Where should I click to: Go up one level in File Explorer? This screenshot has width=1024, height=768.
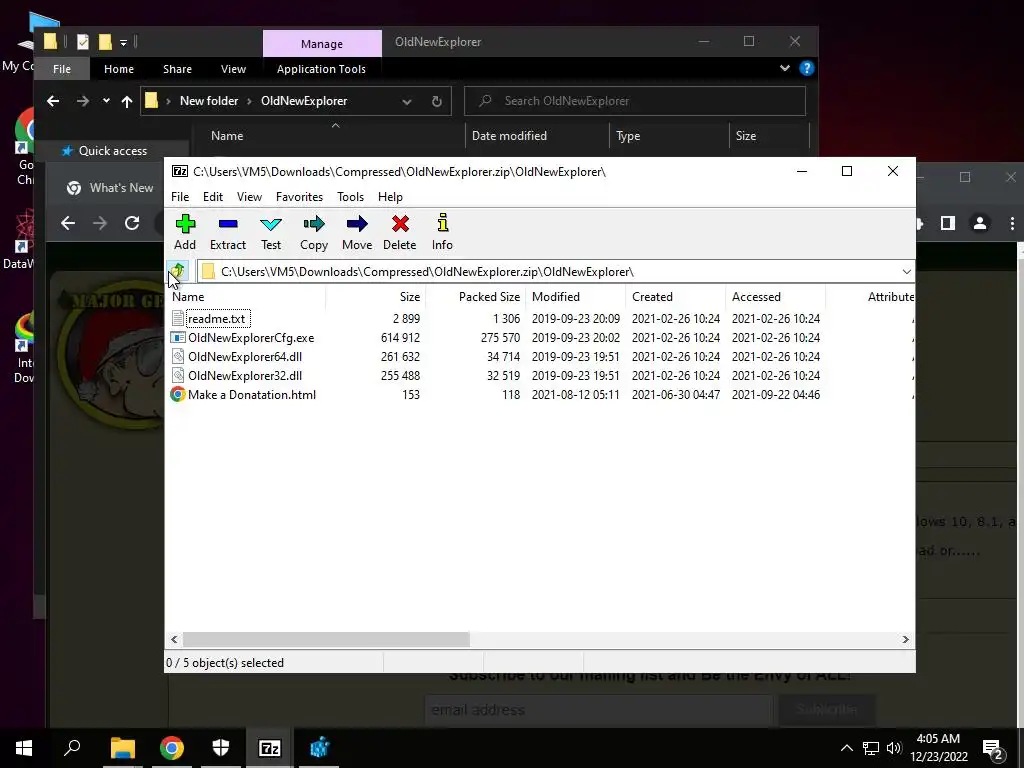[x=127, y=101]
